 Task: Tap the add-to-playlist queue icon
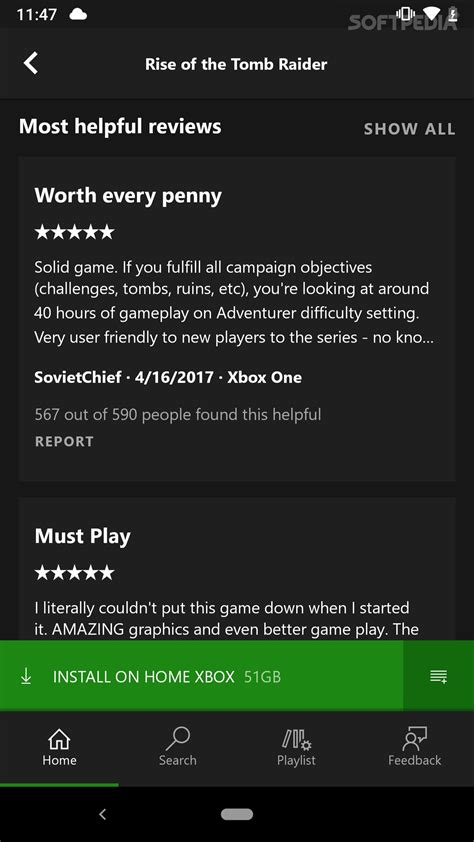439,677
